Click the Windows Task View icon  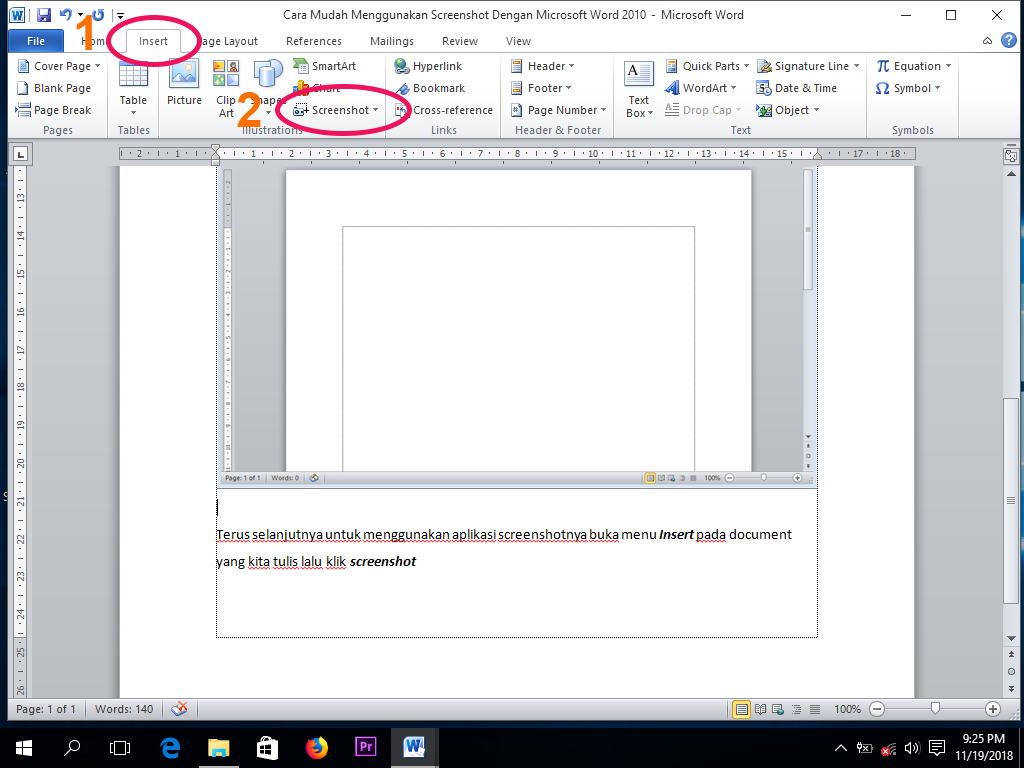tap(120, 748)
